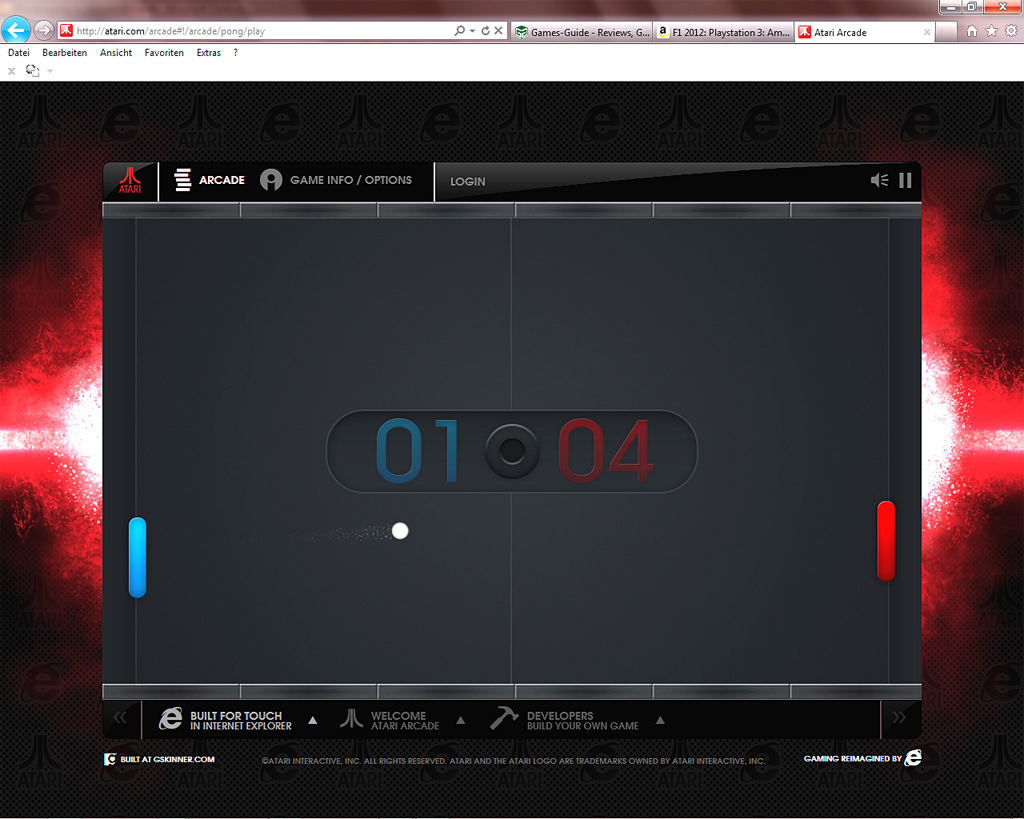Screen dimensions: 1024x819
Task: Click the browser forward arrow button
Action: point(44,30)
